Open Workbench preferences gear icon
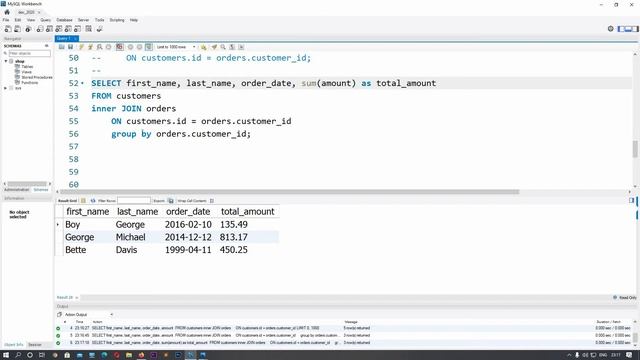This screenshot has height=360, width=640. point(611,29)
